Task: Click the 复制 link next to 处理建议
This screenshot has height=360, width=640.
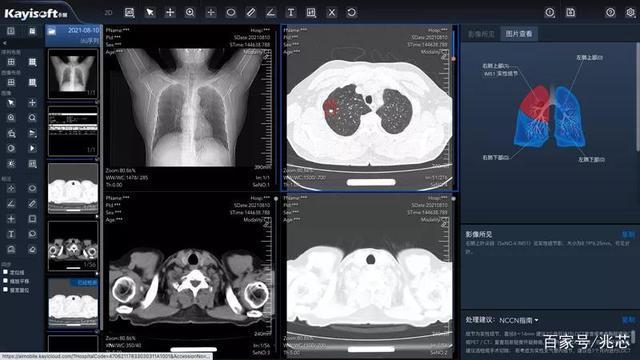Action: coord(628,320)
